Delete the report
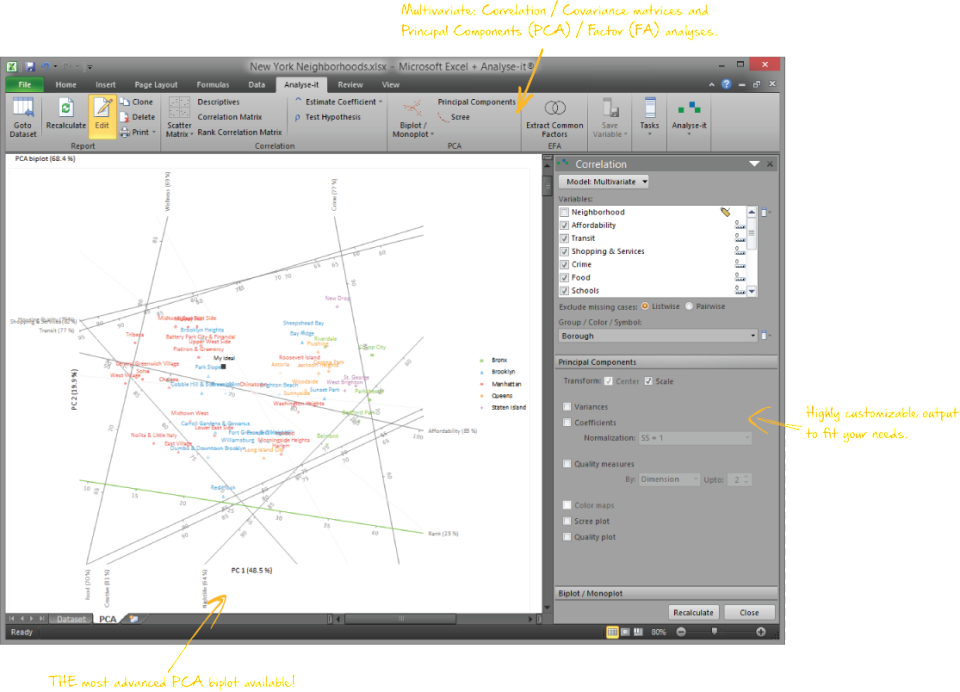The image size is (960, 692). [137, 117]
